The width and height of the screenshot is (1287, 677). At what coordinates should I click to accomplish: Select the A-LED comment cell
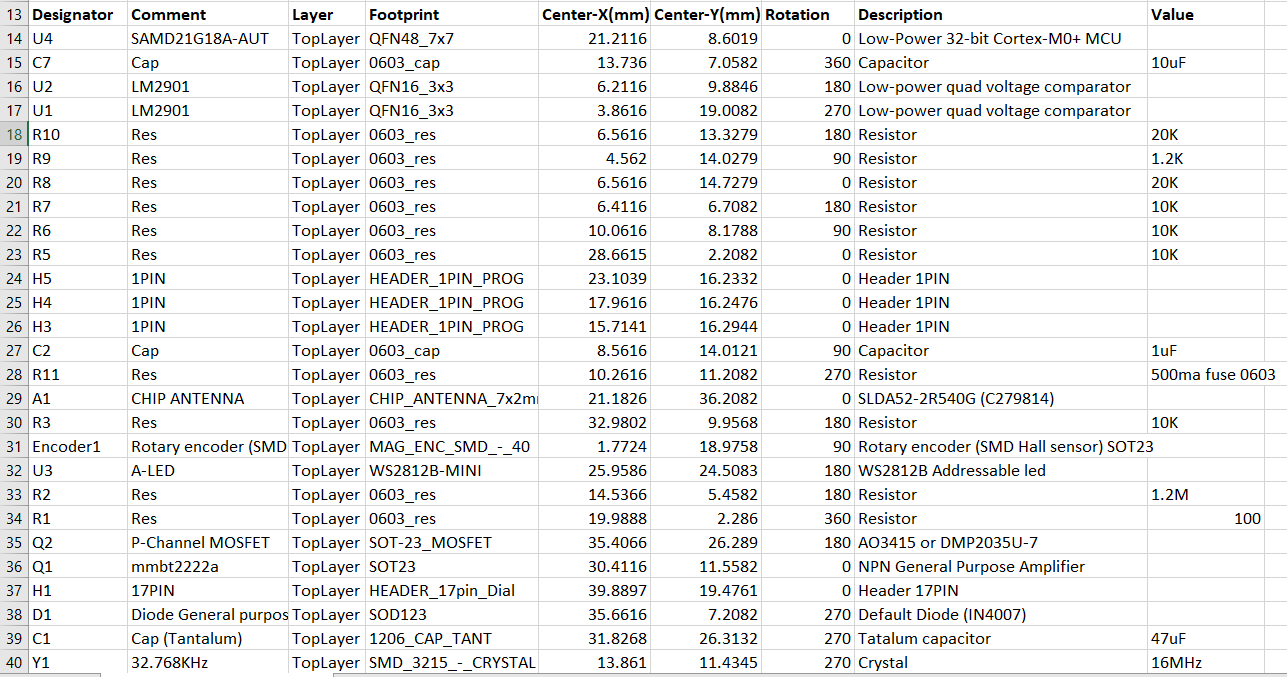(x=209, y=471)
